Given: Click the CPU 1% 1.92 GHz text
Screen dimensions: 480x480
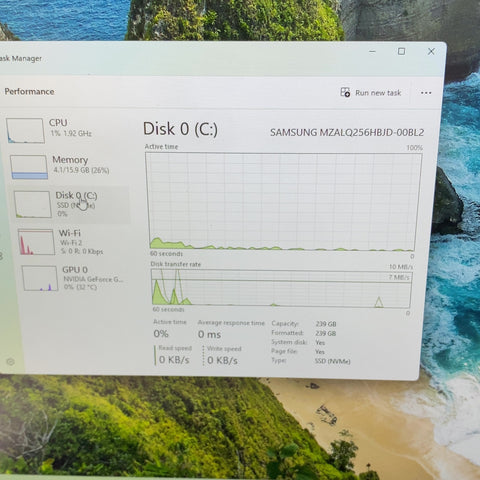Looking at the screenshot, I should (x=71, y=133).
